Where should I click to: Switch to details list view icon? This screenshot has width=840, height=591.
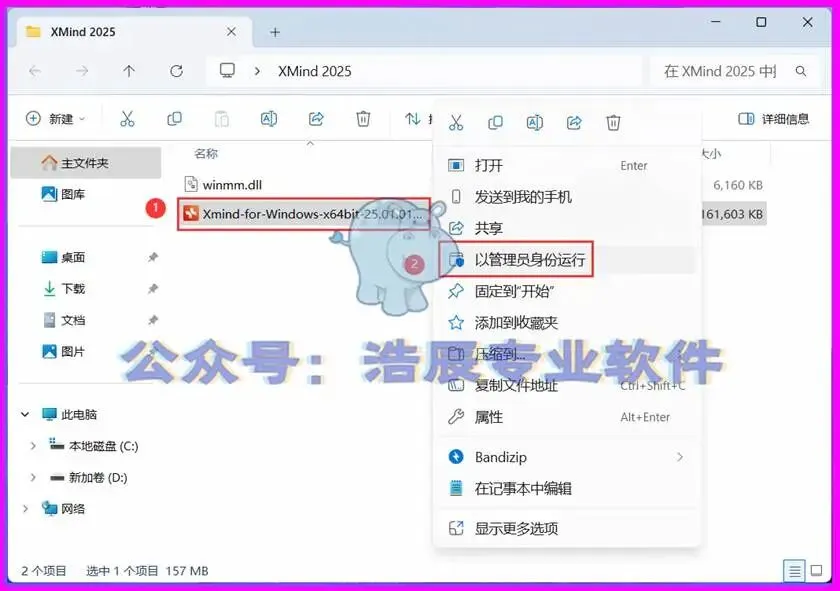[x=794, y=571]
